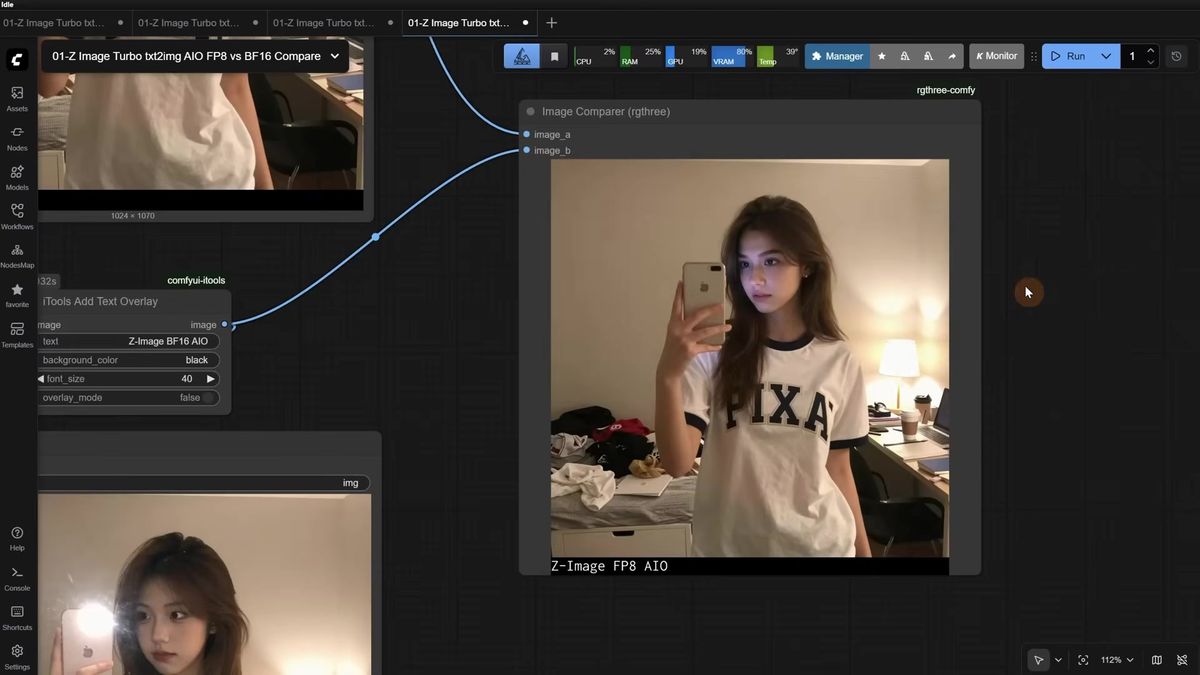This screenshot has height=675, width=1200.
Task: Click the RAM usage monitor
Action: (x=641, y=56)
